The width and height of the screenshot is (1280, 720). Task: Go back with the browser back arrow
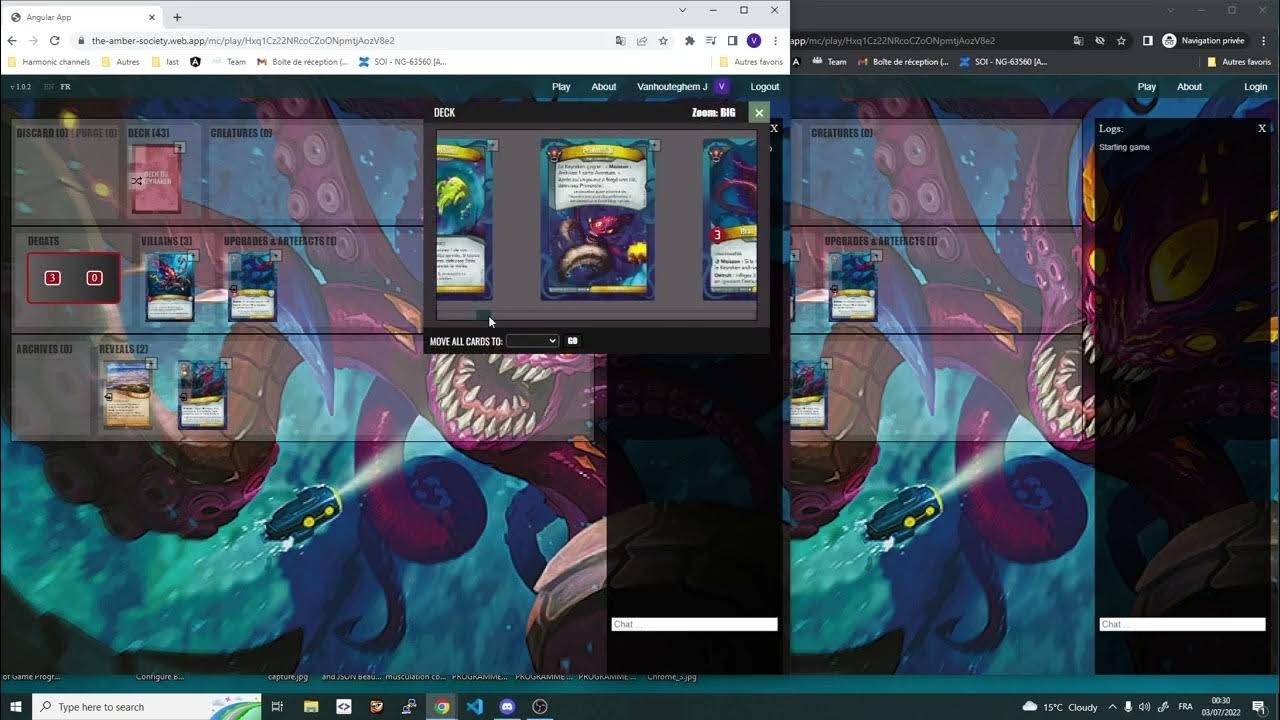(x=12, y=41)
